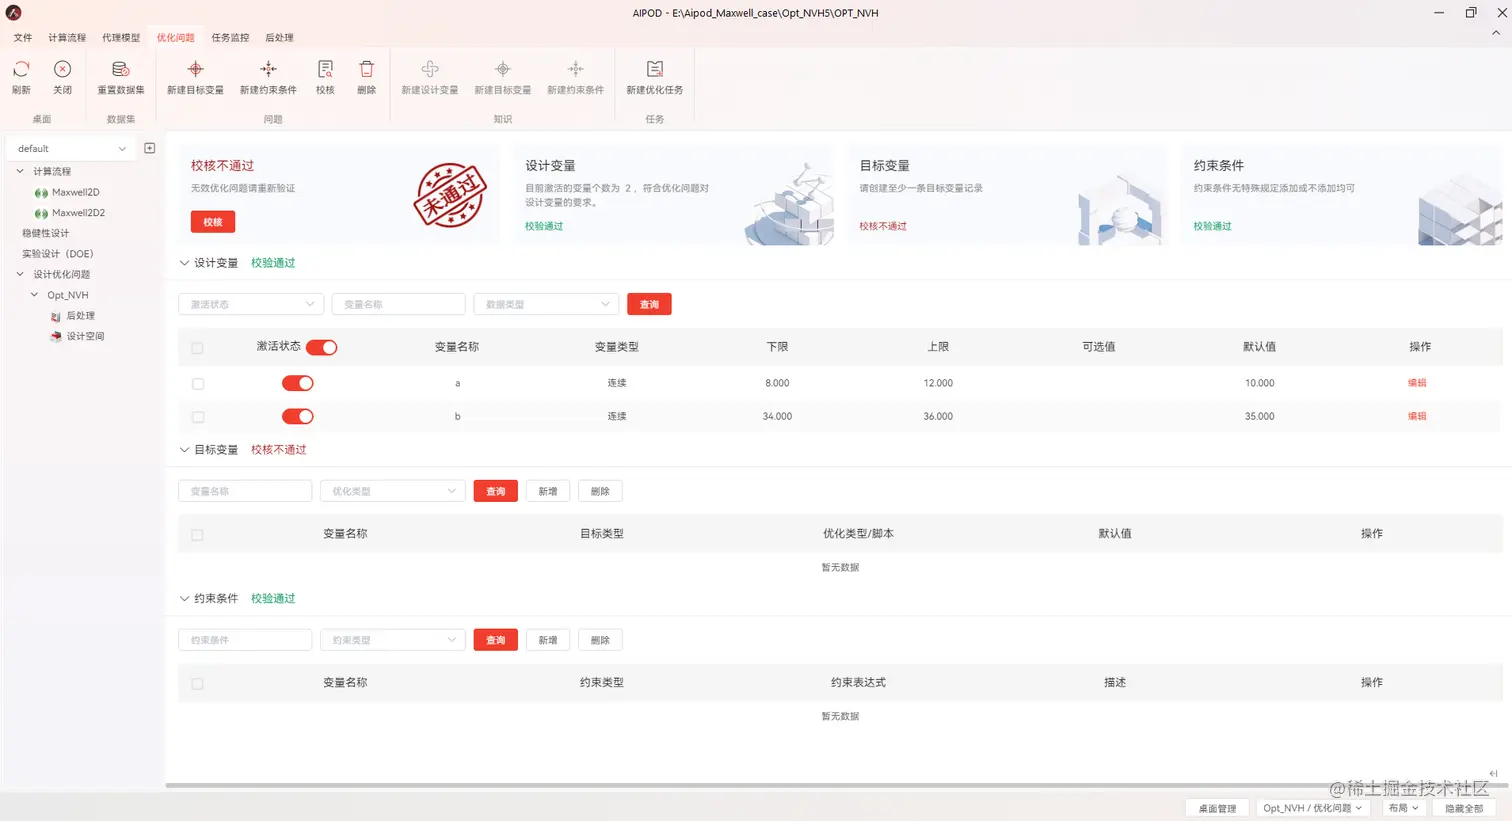
Task: Open the 文件 menu
Action: [x=23, y=38]
